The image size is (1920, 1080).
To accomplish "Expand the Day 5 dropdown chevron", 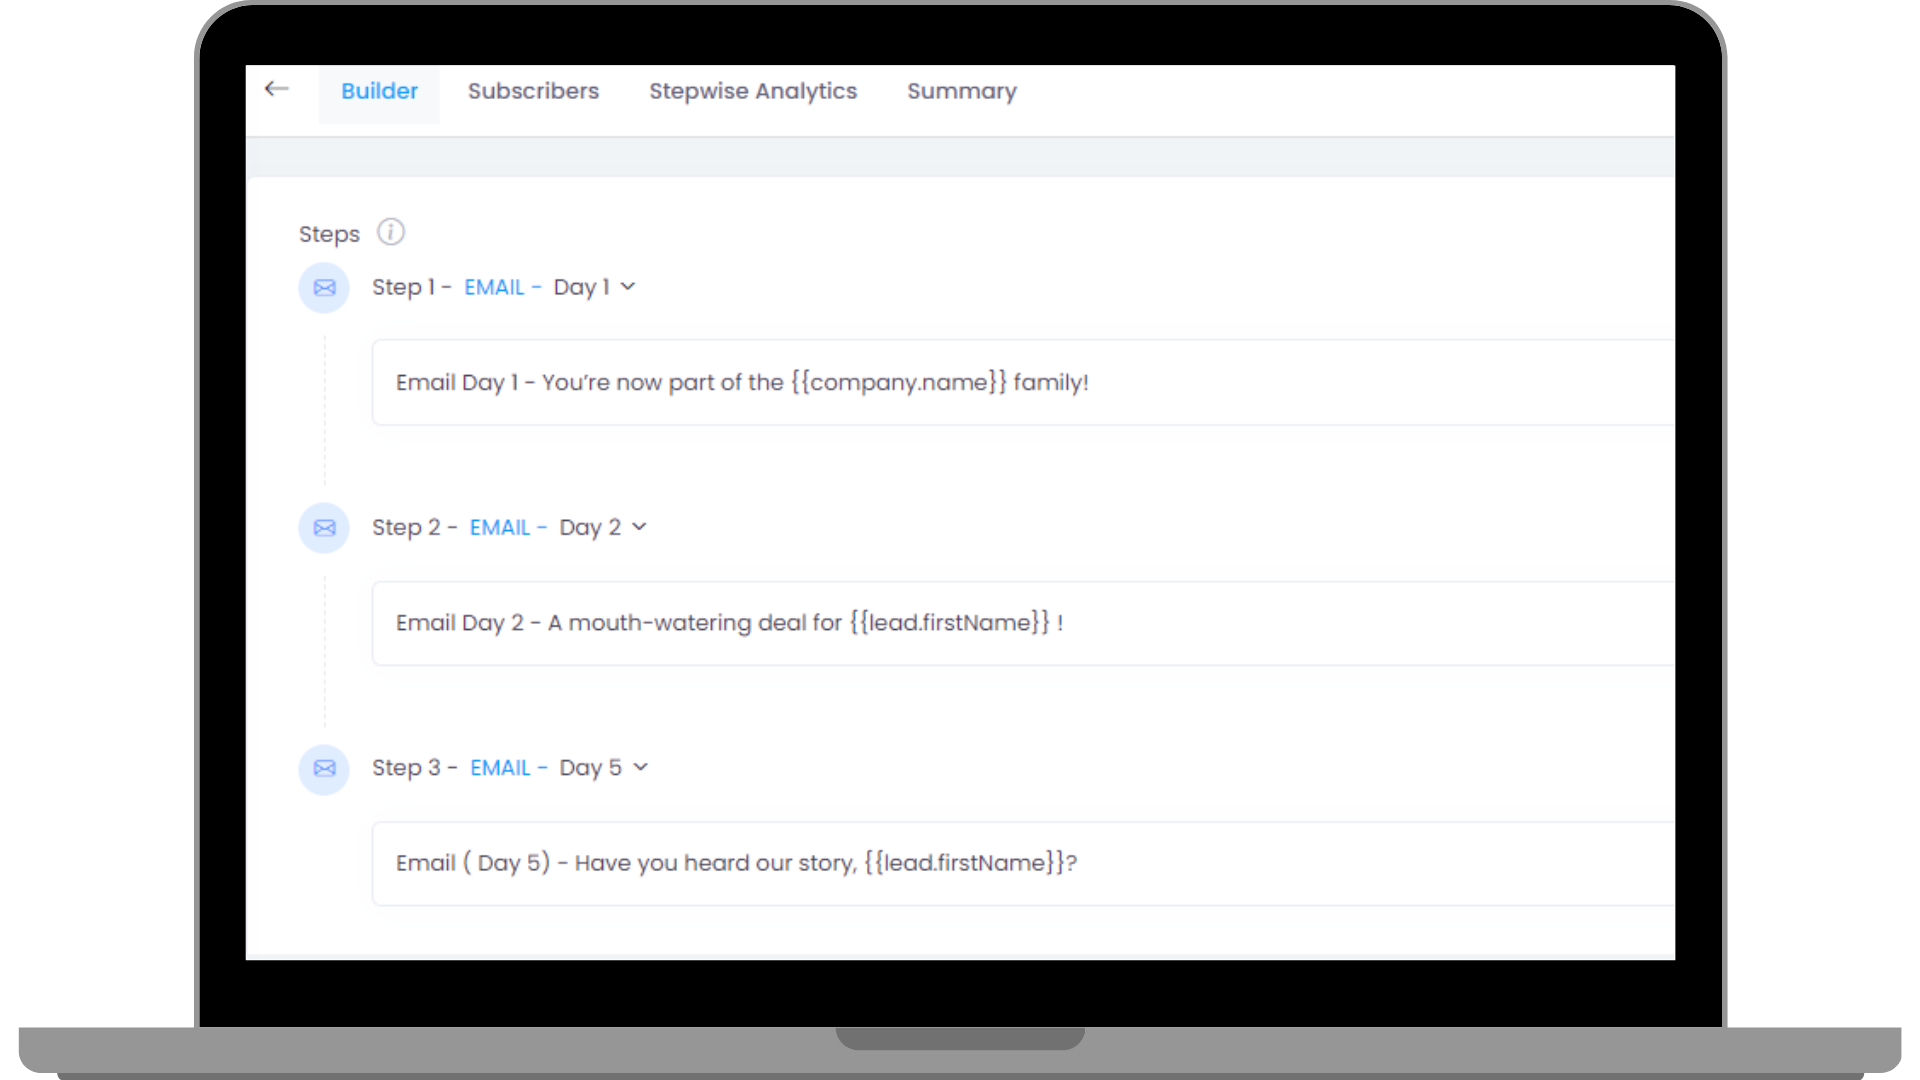I will 641,767.
